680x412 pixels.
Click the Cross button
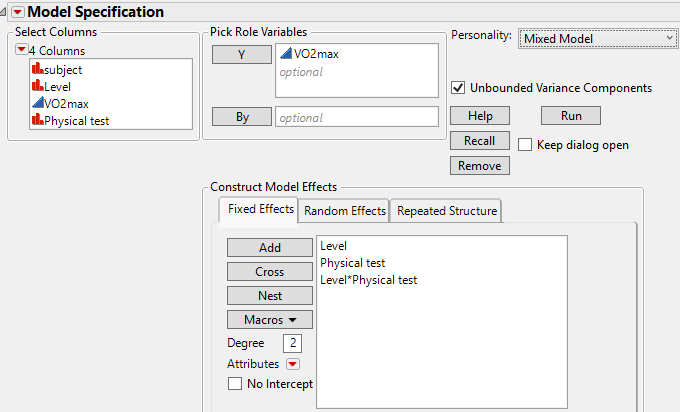(269, 272)
